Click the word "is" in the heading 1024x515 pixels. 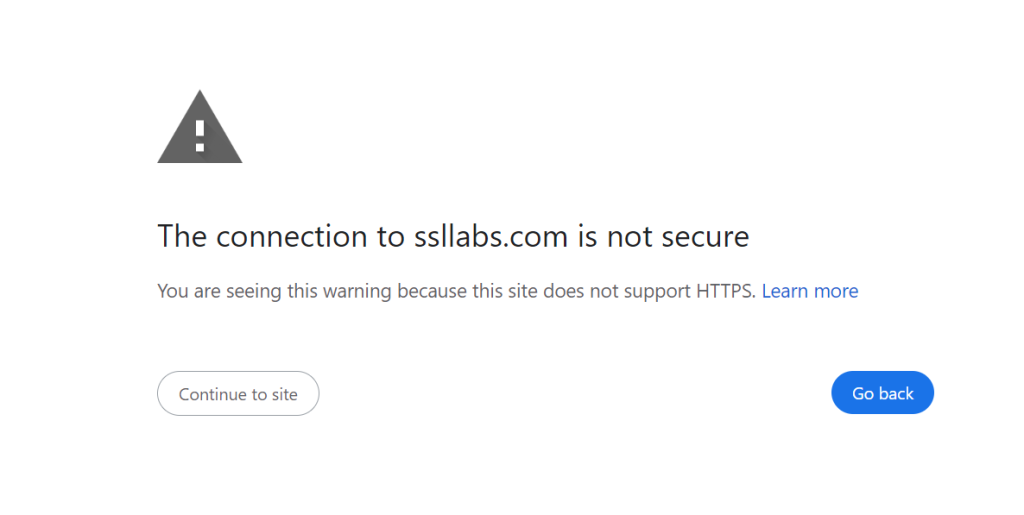(585, 237)
